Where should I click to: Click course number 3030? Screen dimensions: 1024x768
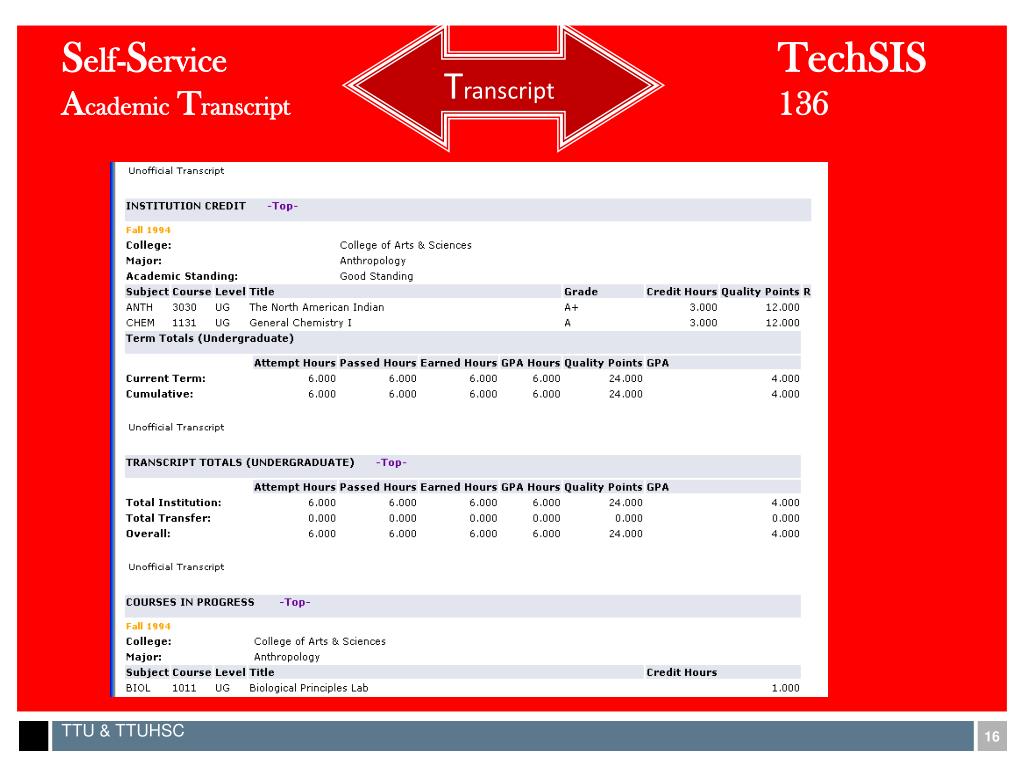tap(184, 308)
